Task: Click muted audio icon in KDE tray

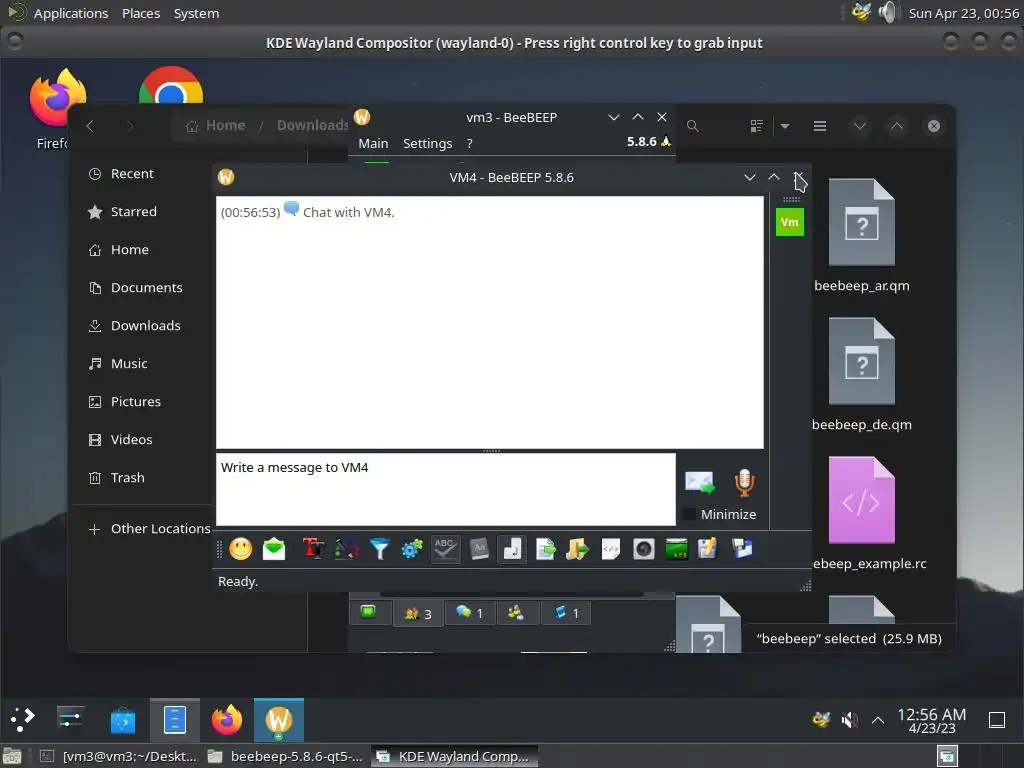Action: pyautogui.click(x=849, y=720)
